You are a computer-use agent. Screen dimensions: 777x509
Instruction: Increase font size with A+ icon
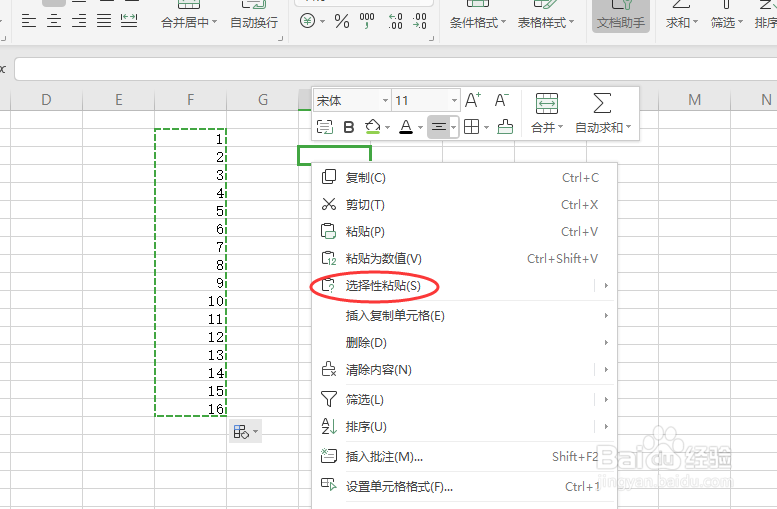(473, 101)
